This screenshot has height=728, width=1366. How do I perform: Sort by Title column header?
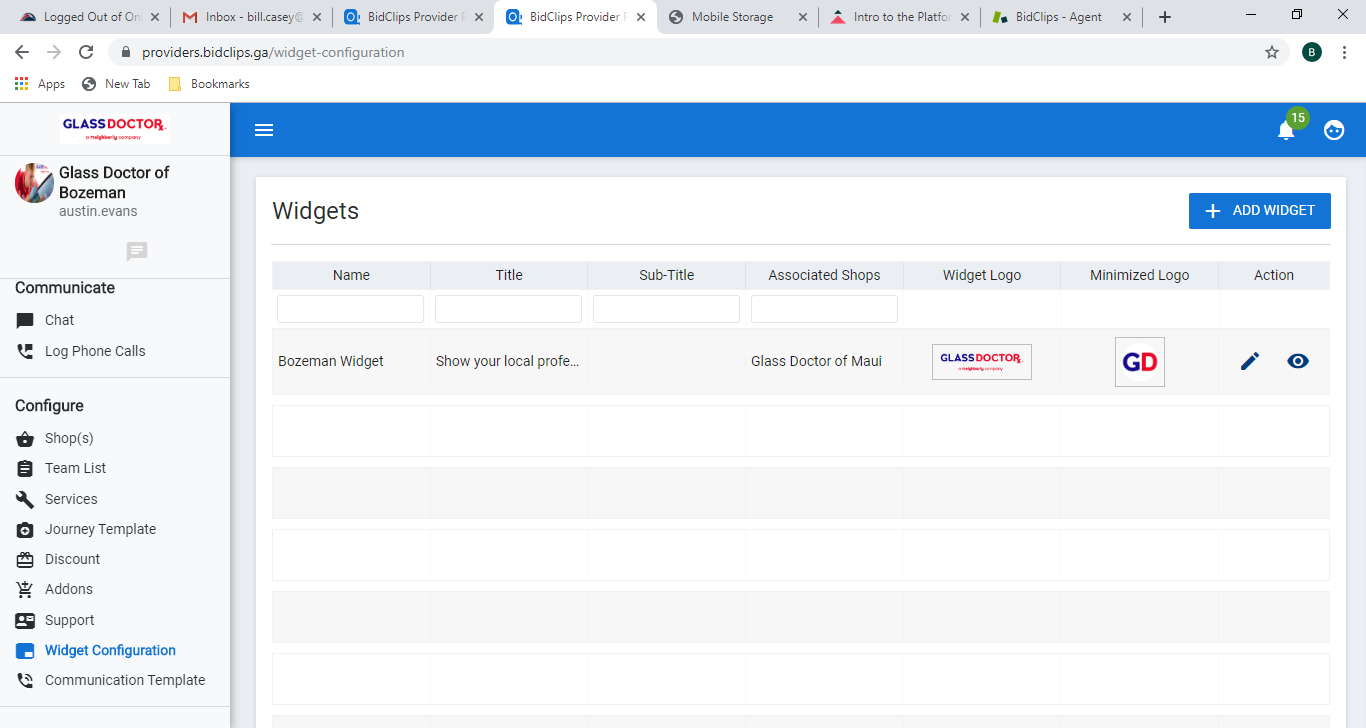click(509, 275)
